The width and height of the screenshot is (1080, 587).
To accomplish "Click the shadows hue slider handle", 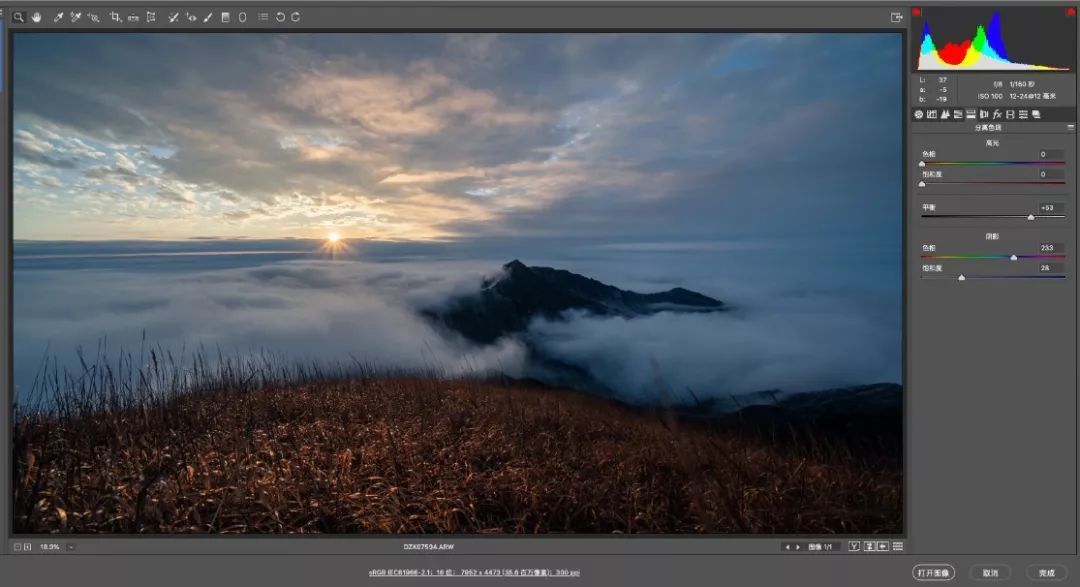I will pos(1014,258).
